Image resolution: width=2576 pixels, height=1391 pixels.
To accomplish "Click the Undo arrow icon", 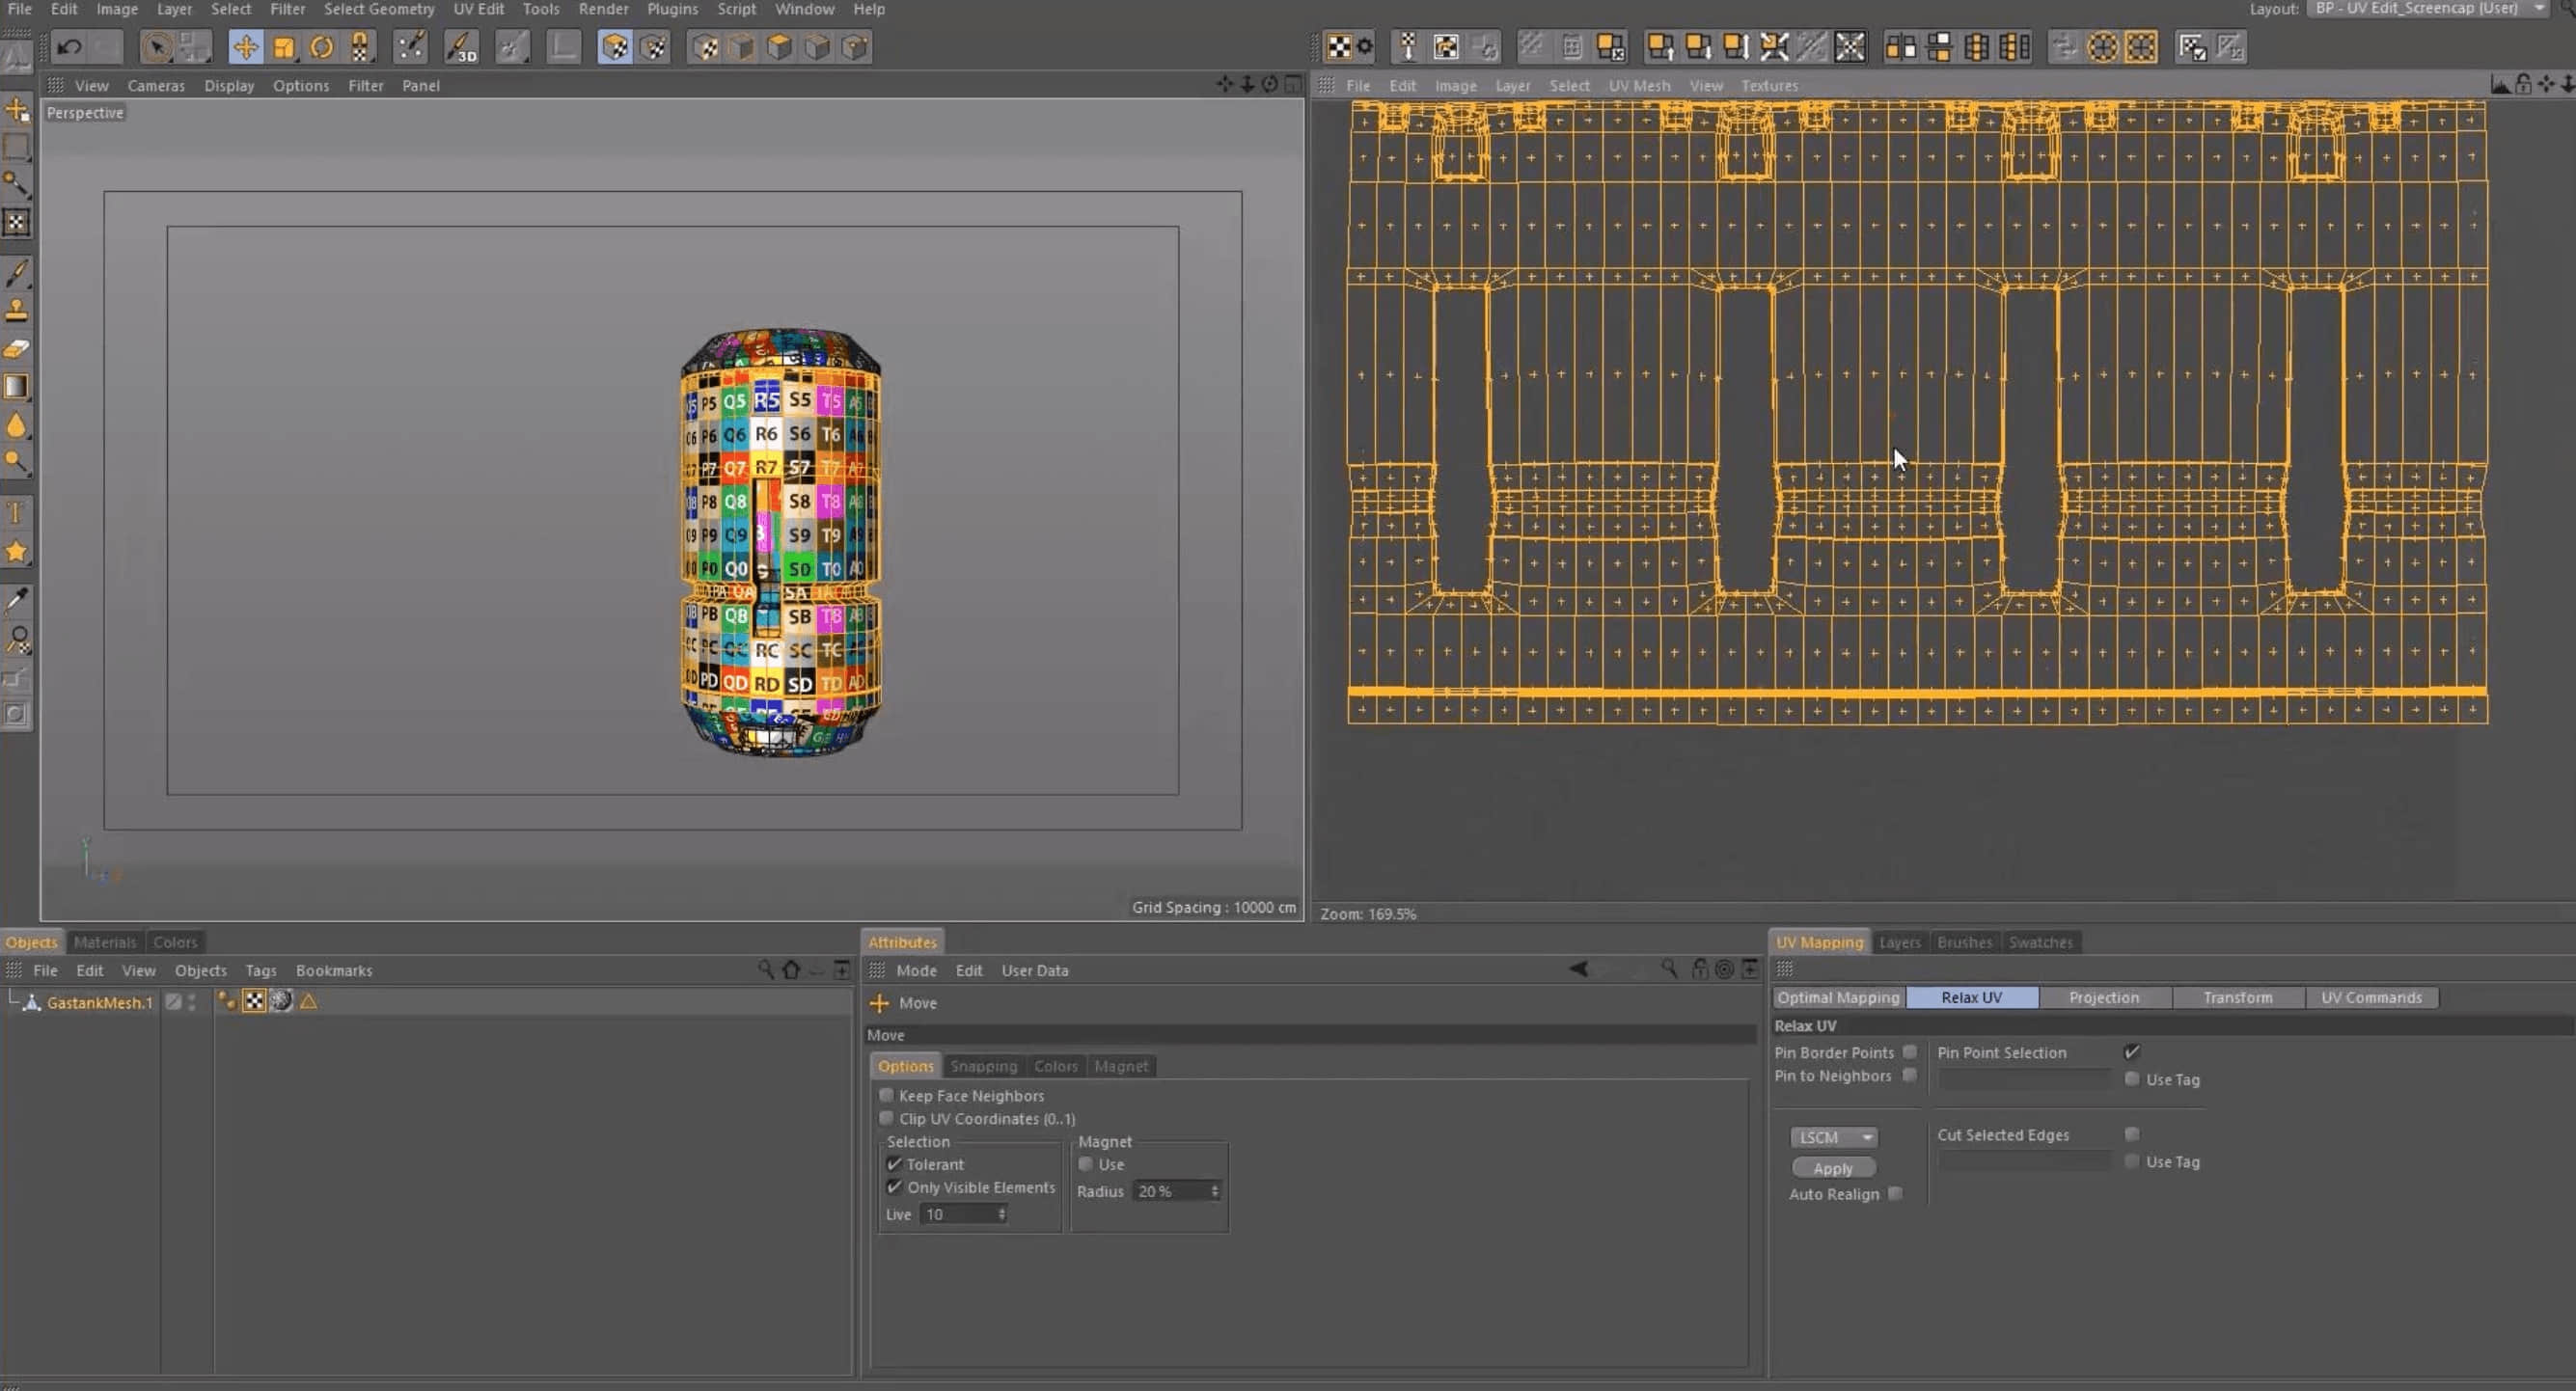I will coord(69,47).
